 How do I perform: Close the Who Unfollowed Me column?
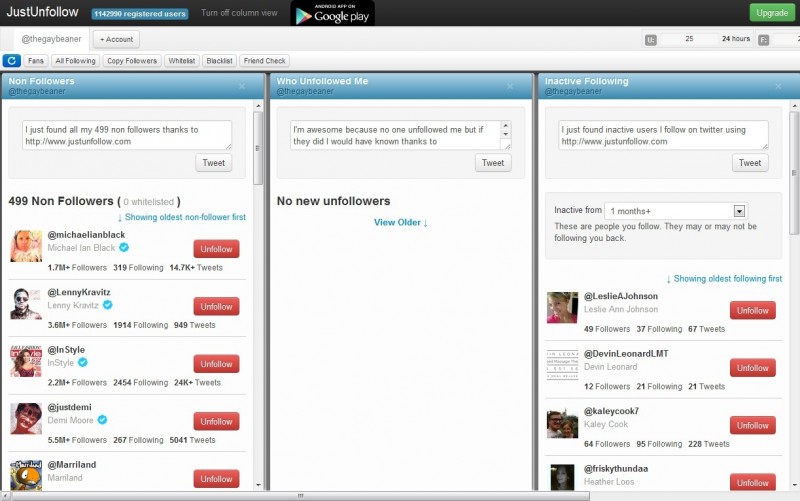510,86
